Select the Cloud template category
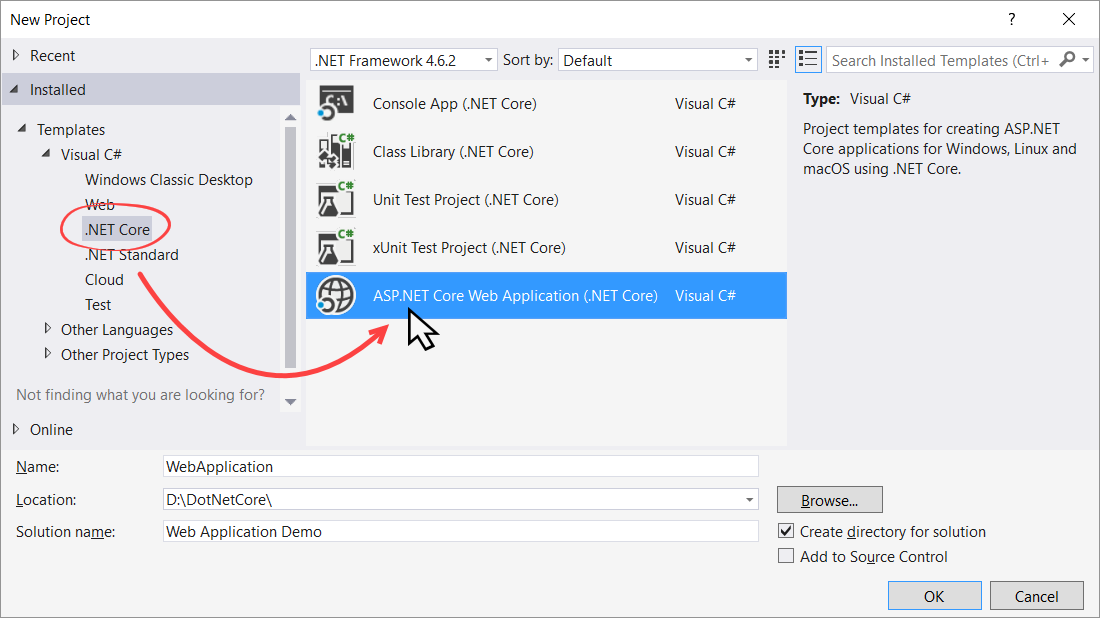This screenshot has width=1100, height=618. tap(104, 280)
